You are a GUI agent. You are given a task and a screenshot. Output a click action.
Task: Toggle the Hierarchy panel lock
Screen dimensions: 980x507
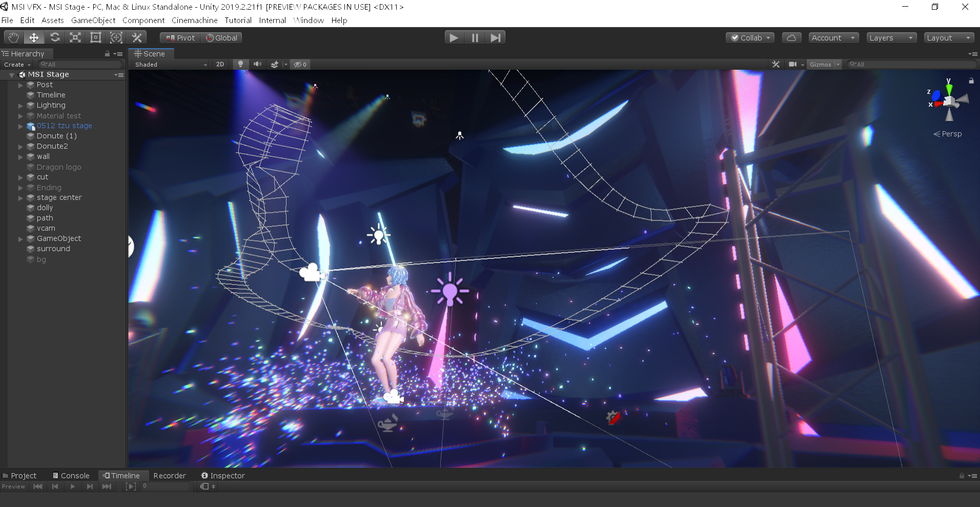tap(107, 54)
